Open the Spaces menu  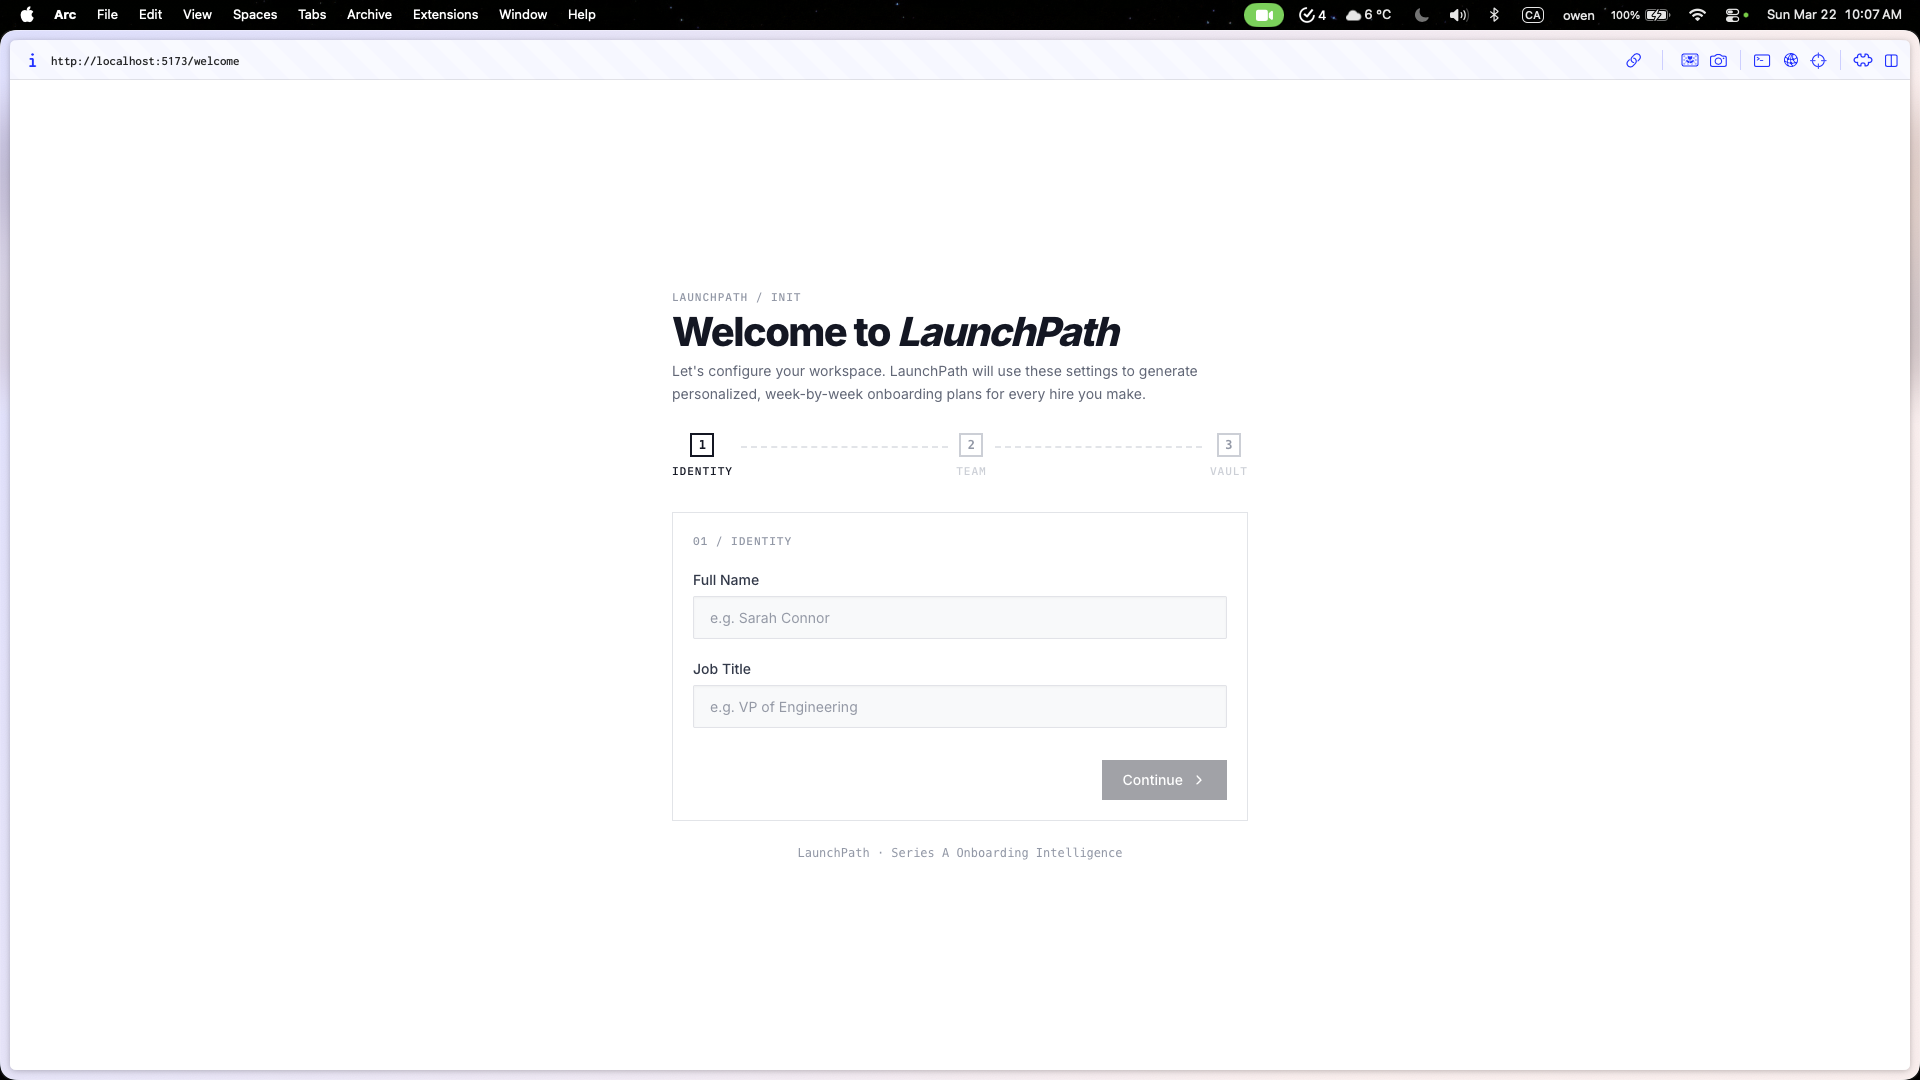tap(254, 15)
